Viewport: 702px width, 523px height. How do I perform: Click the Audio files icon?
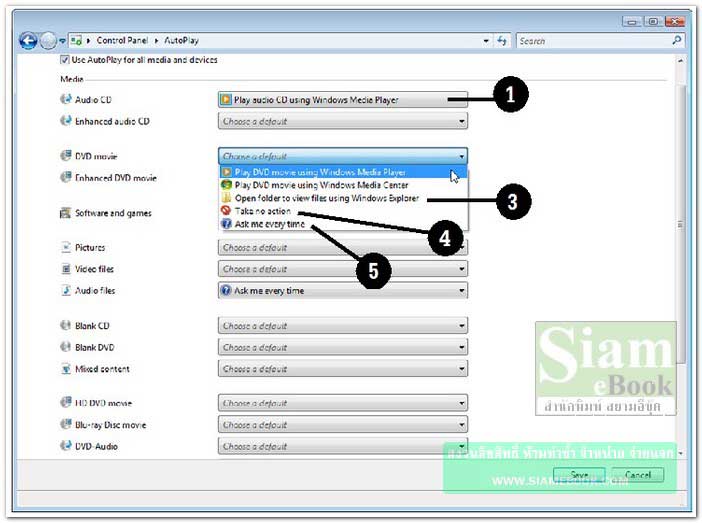tap(66, 290)
